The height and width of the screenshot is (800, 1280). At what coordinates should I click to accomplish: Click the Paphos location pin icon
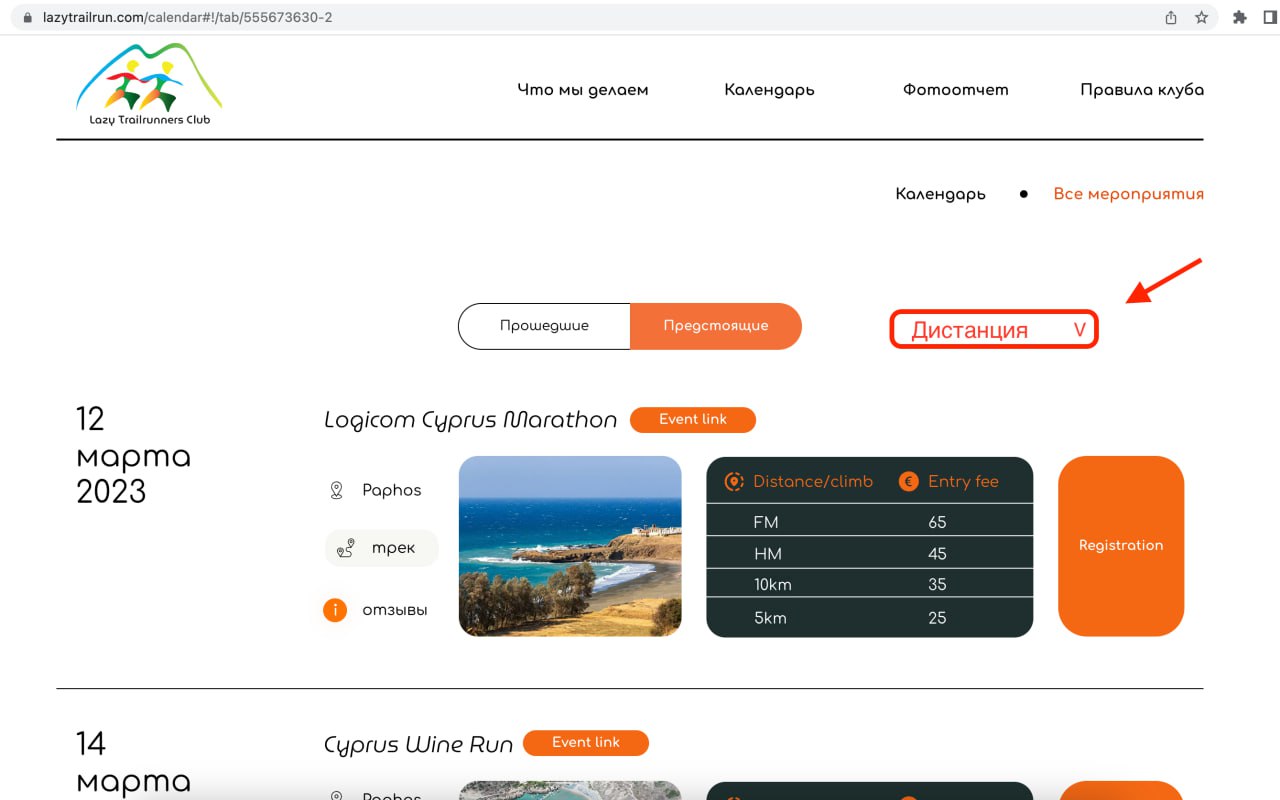pyautogui.click(x=337, y=490)
